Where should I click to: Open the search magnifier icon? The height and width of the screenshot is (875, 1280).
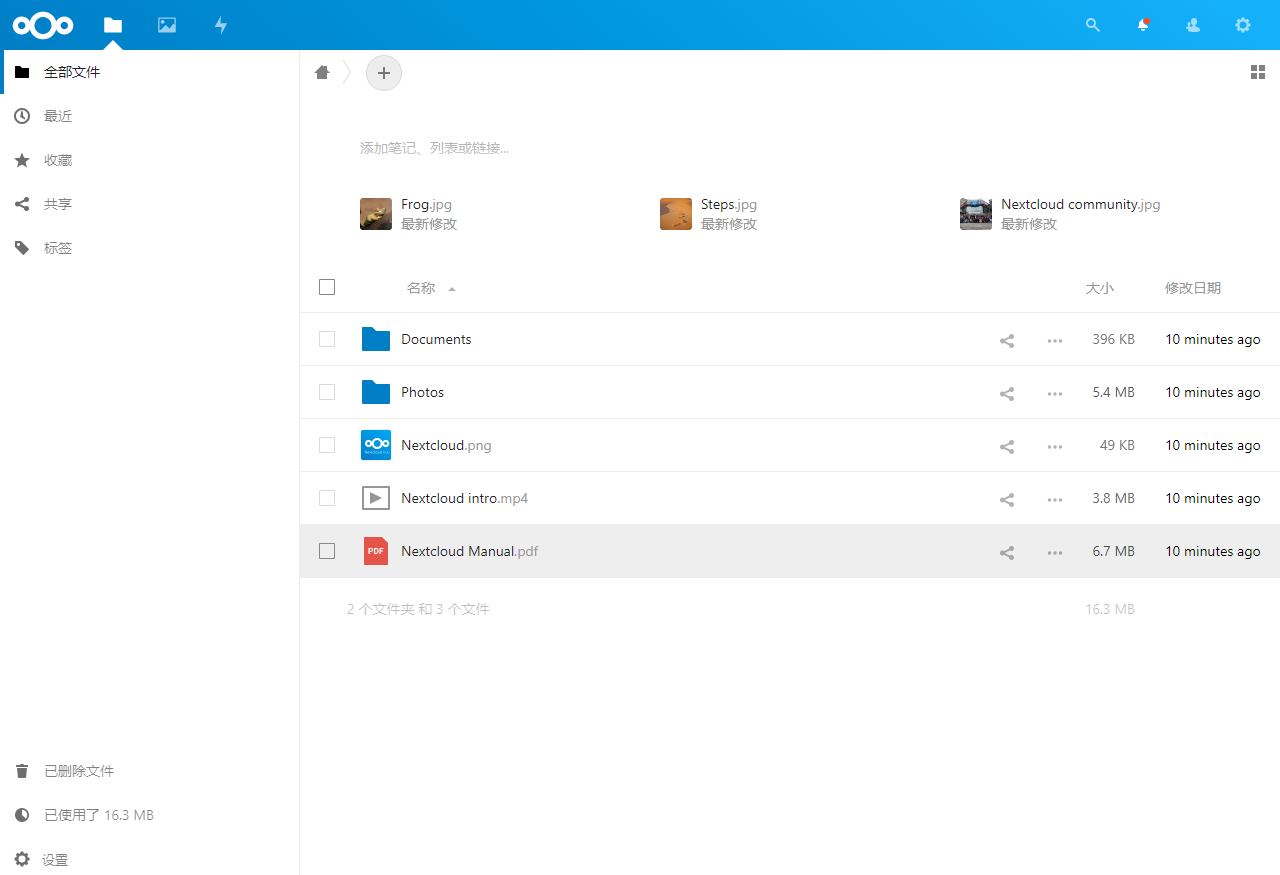pyautogui.click(x=1093, y=25)
